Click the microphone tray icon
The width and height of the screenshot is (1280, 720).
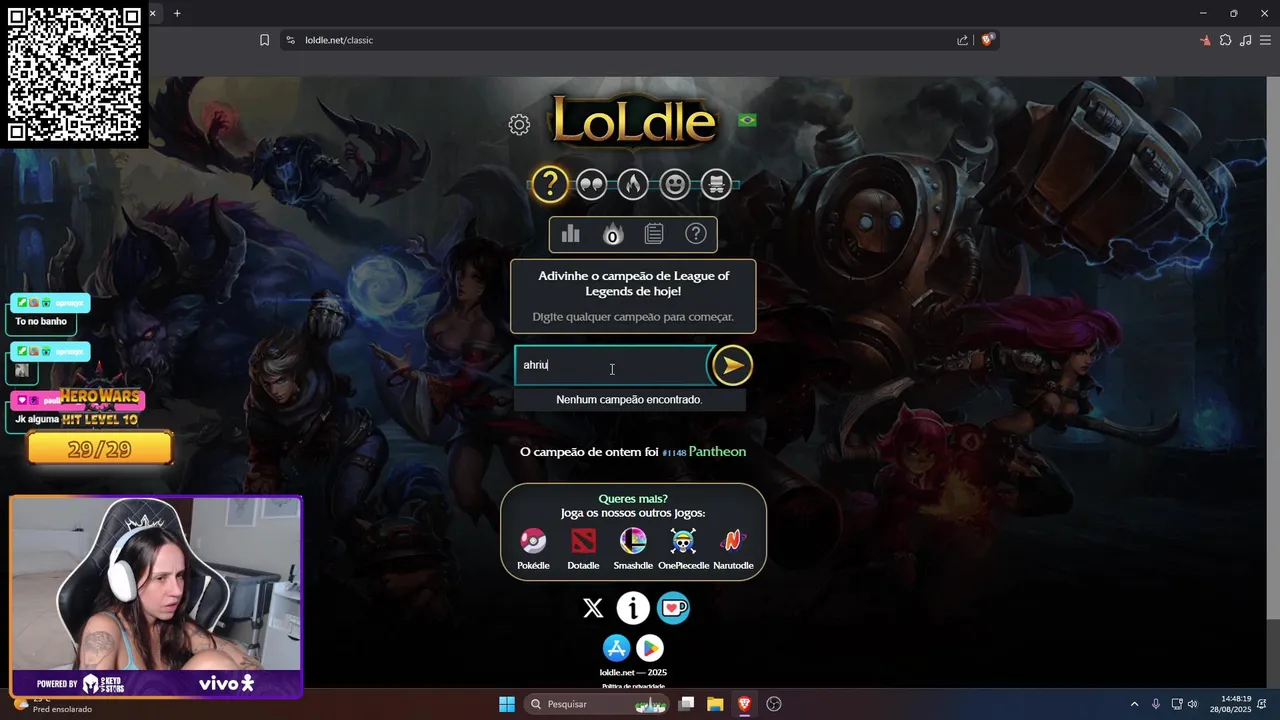1156,704
